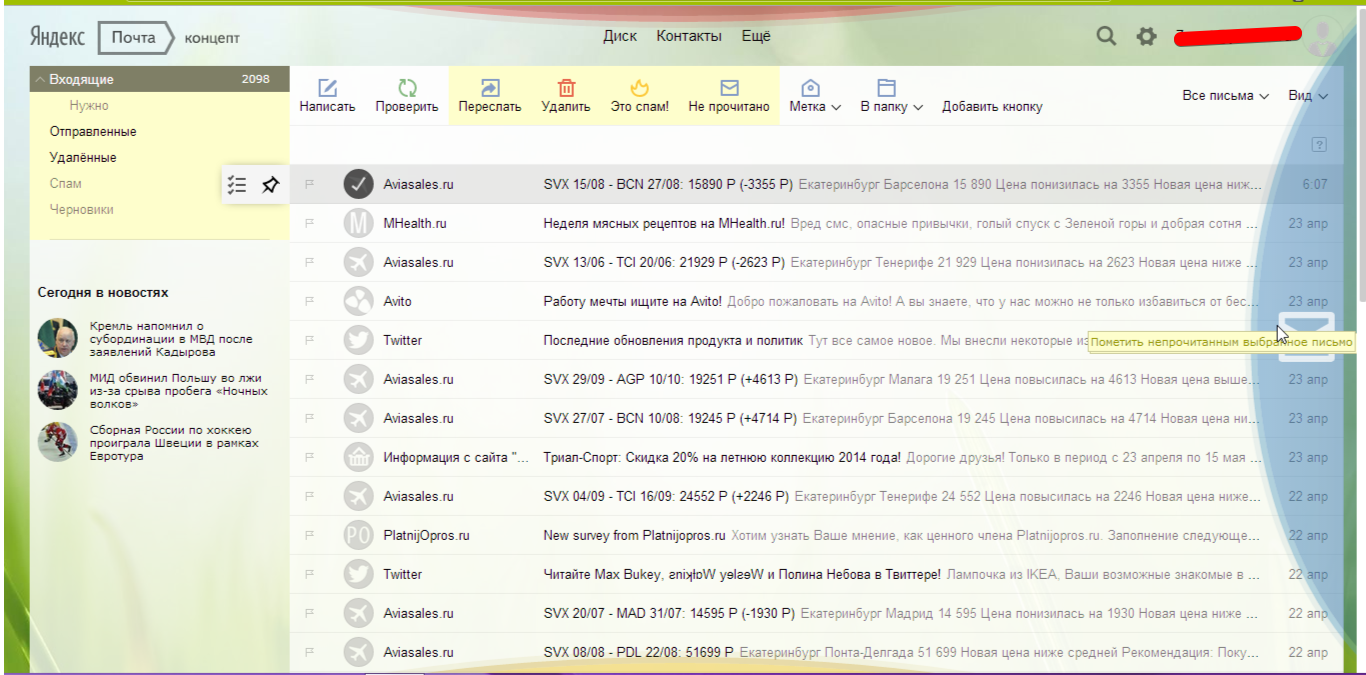
Task: Toggle flag on SVX 20/07 MAD message
Action: point(310,613)
